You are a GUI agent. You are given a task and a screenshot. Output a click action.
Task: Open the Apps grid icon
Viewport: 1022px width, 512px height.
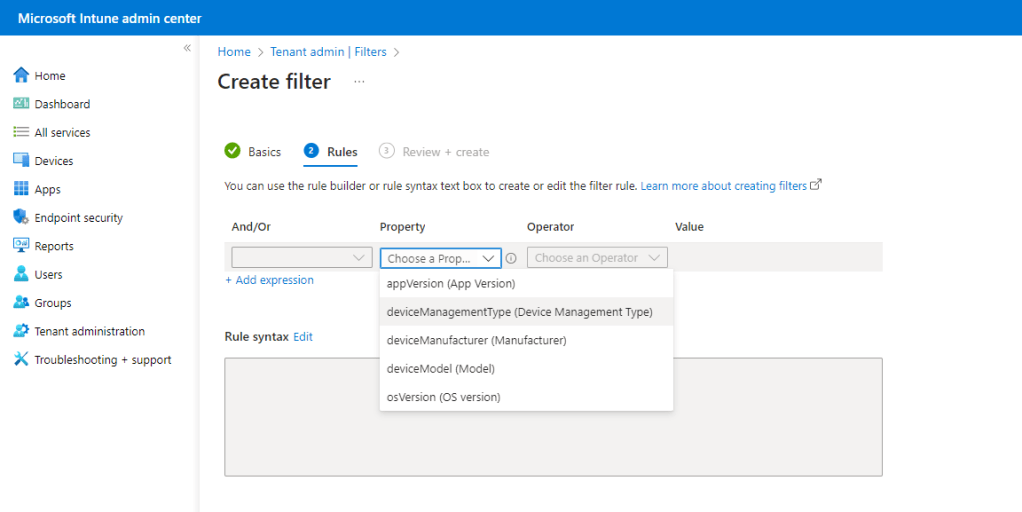[x=21, y=189]
